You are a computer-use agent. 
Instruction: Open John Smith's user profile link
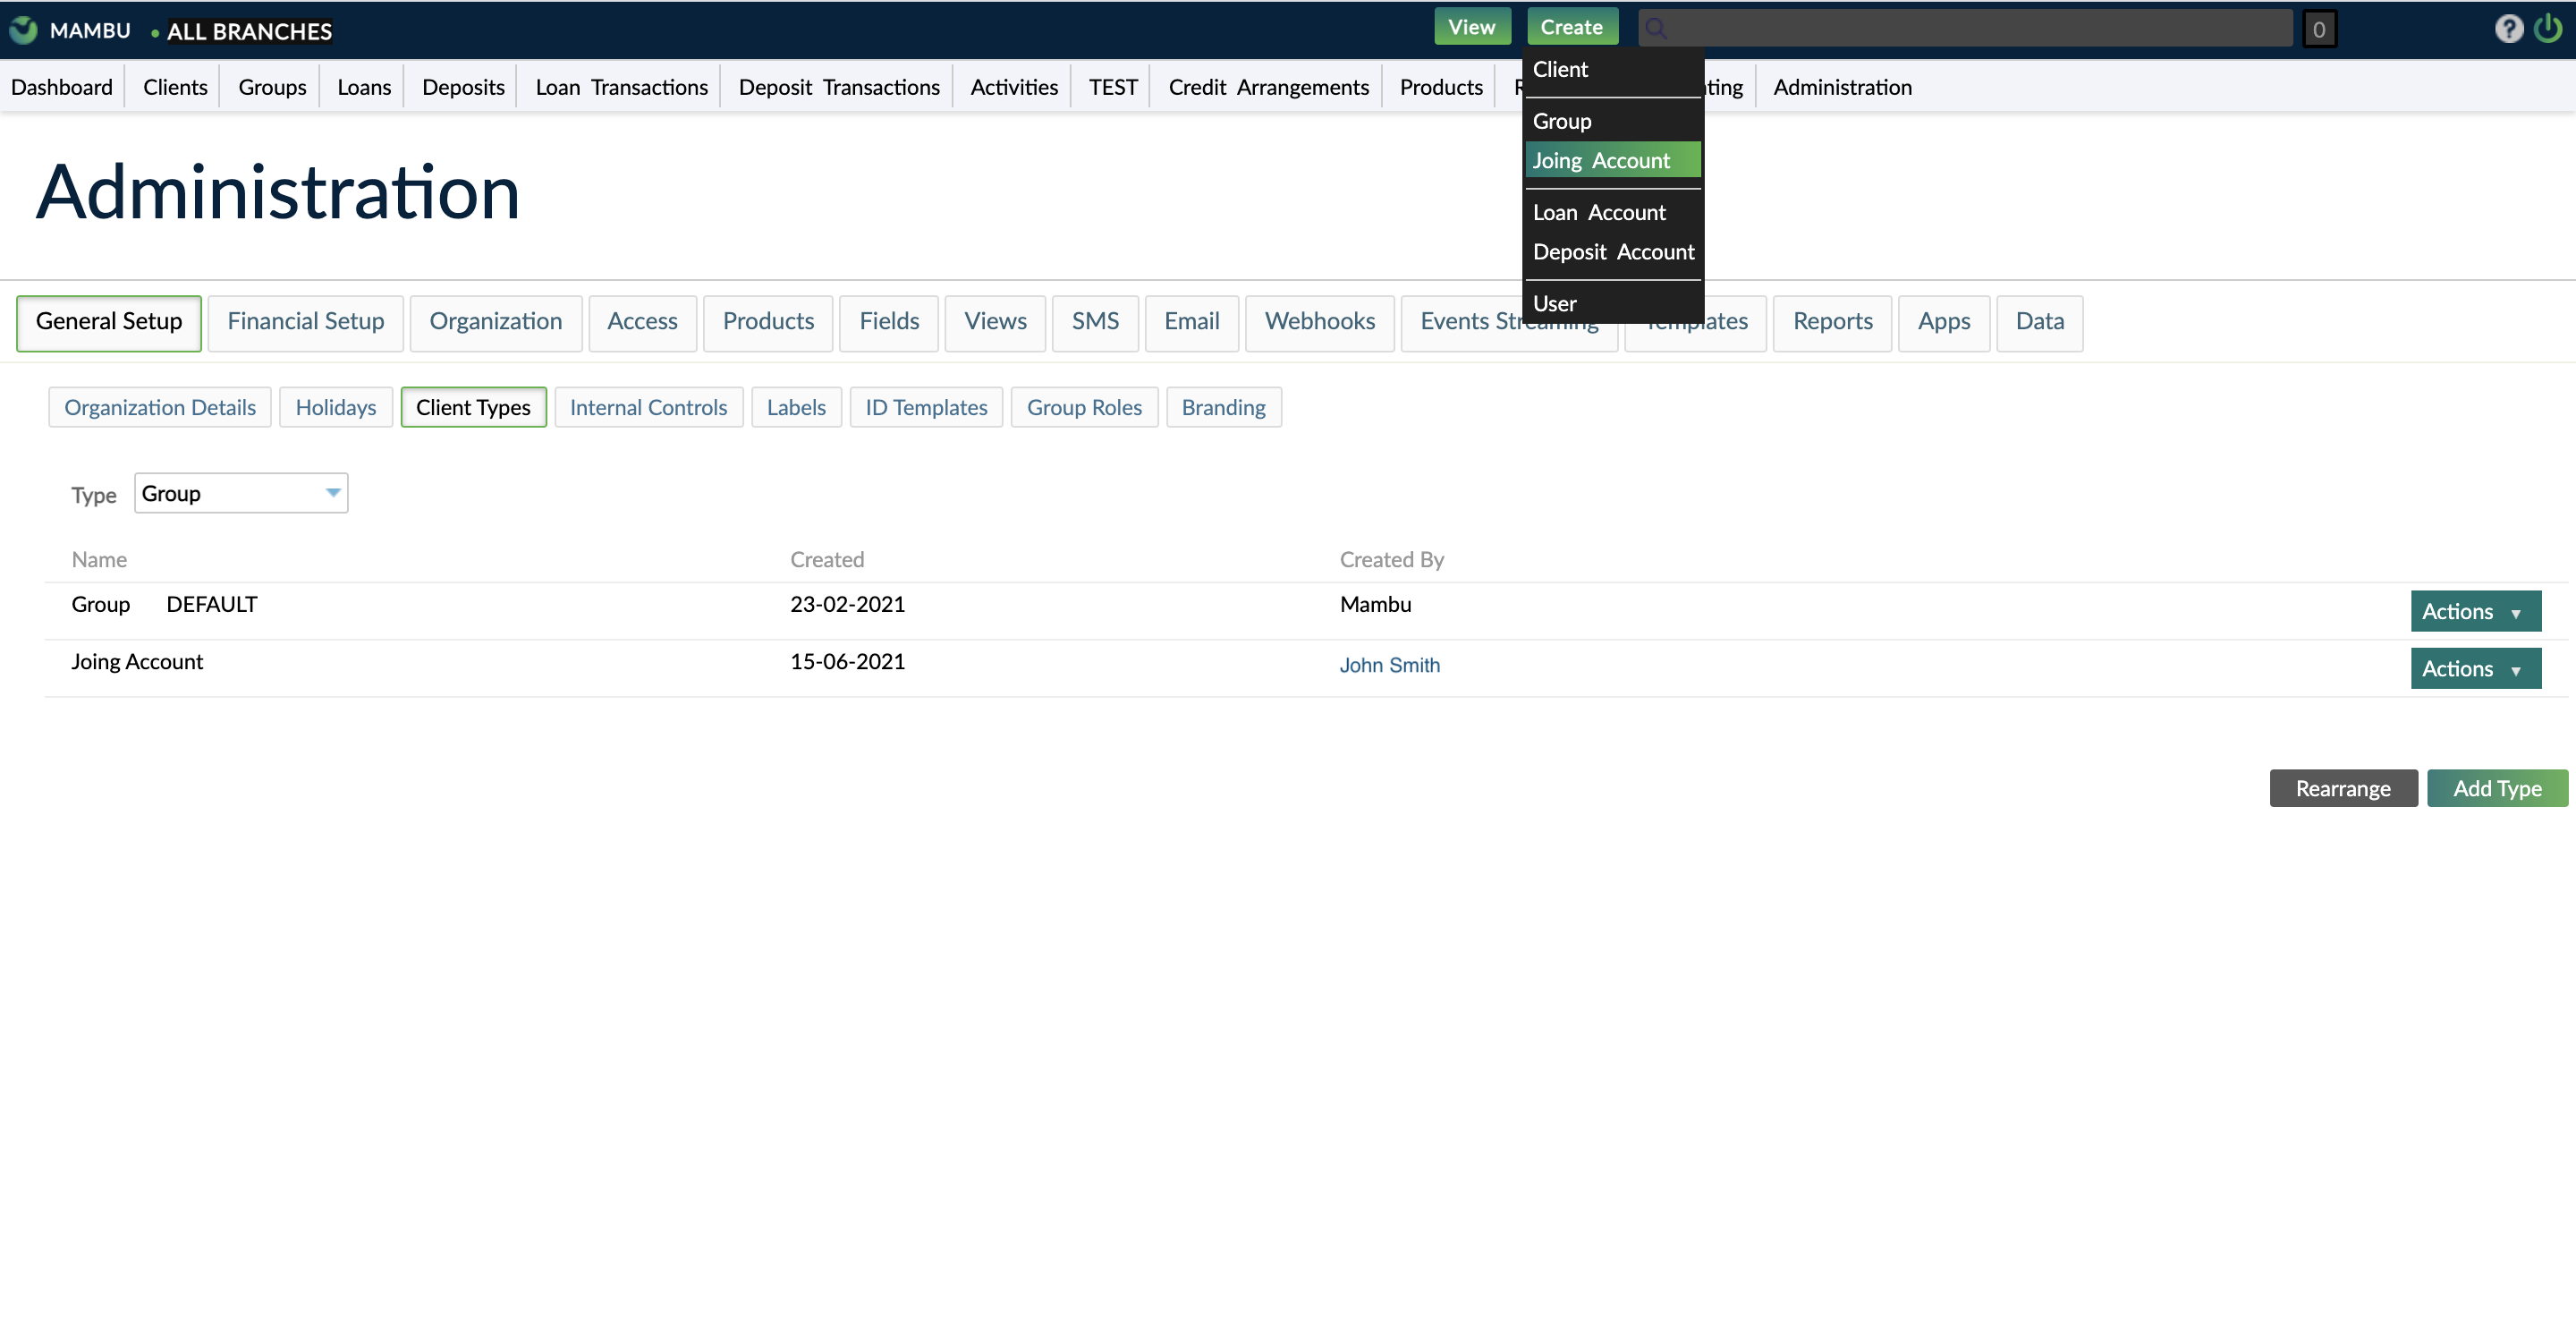[1389, 665]
